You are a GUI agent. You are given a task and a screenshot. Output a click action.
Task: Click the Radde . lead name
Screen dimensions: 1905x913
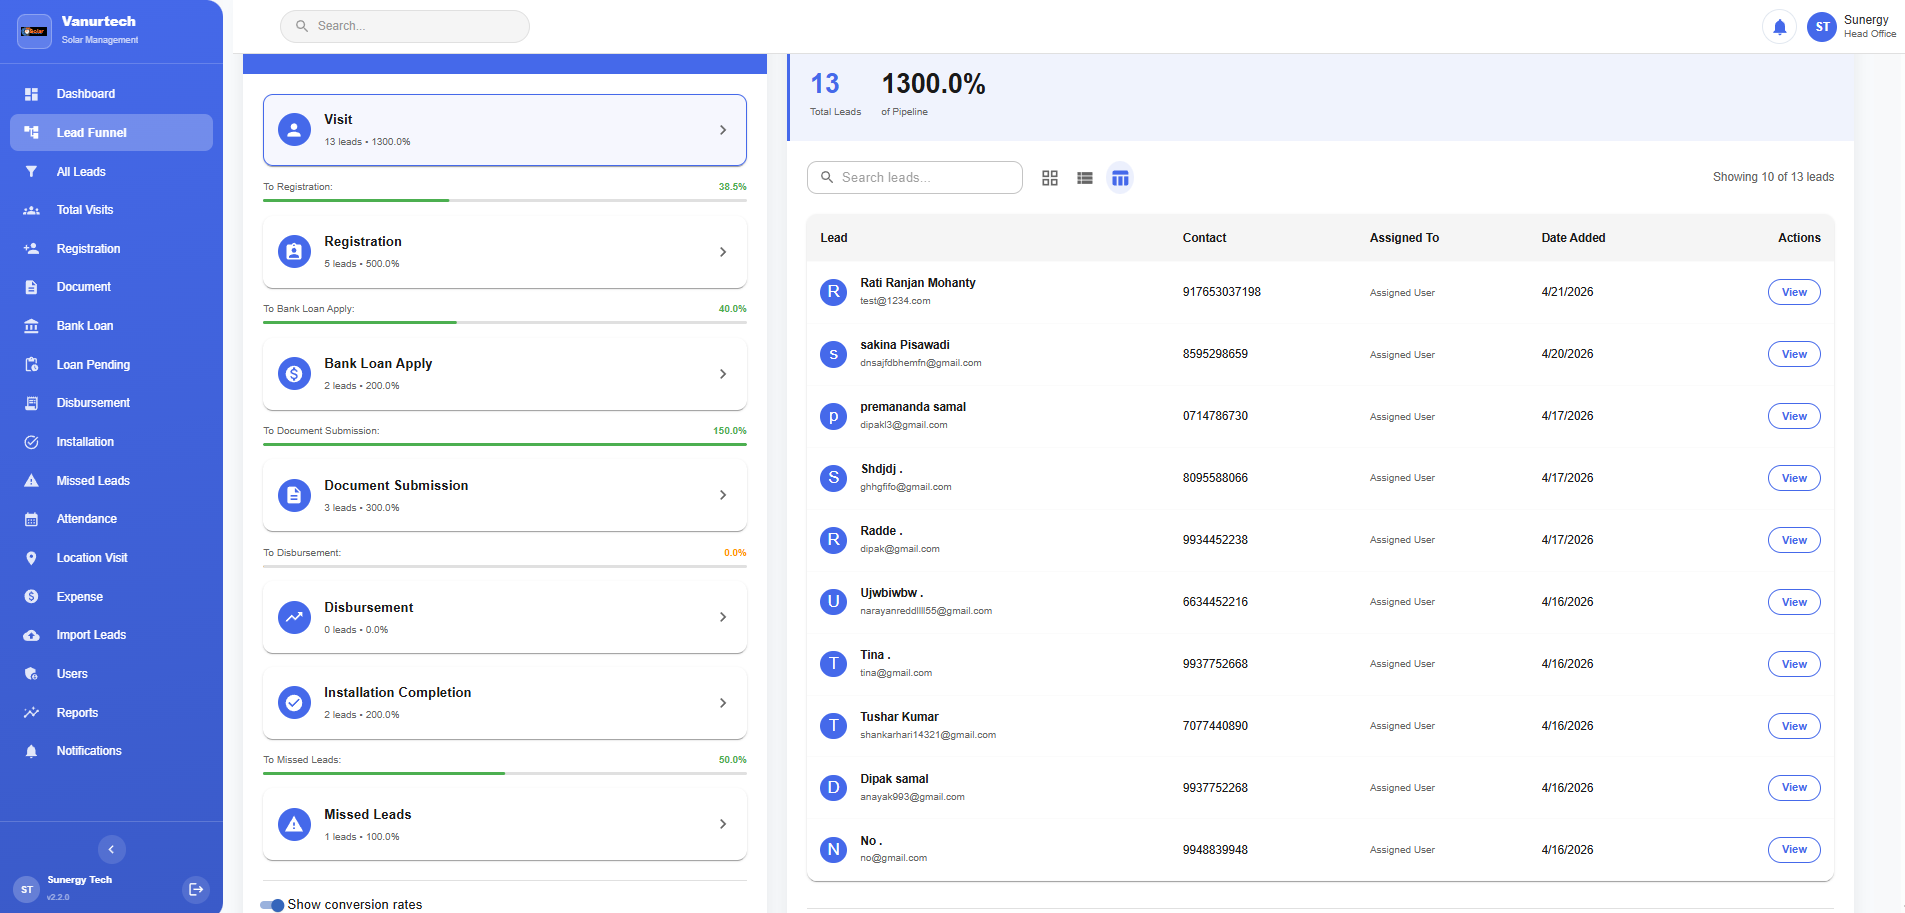(x=881, y=531)
